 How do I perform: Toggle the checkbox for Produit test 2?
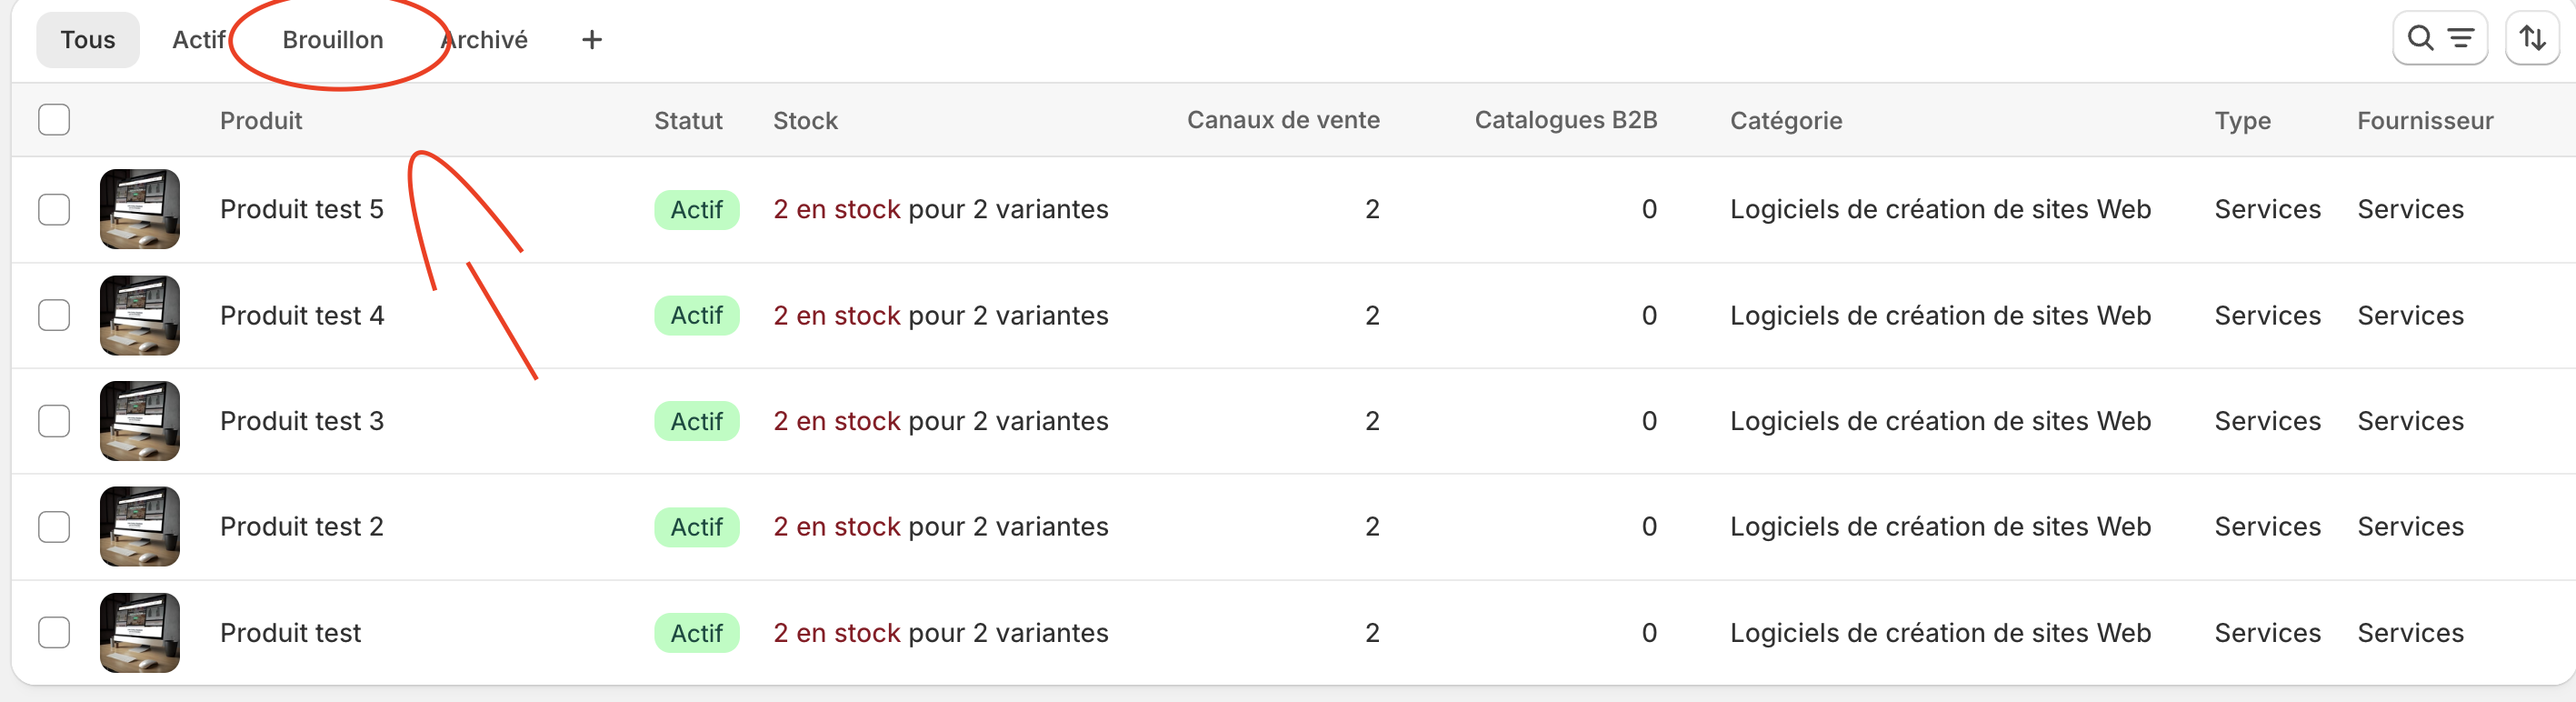pyautogui.click(x=54, y=527)
